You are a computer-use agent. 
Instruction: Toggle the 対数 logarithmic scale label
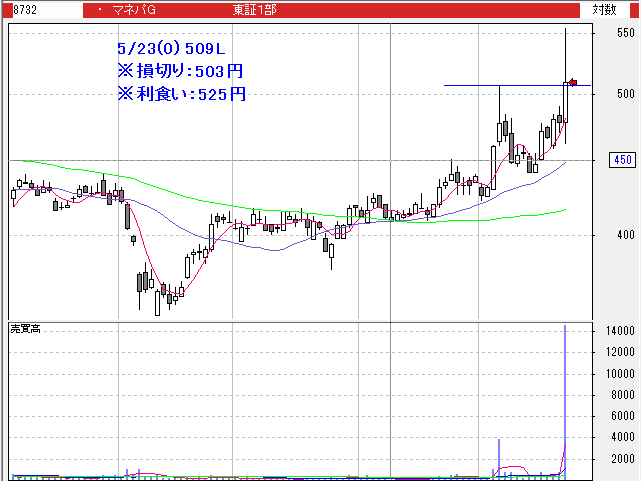604,10
